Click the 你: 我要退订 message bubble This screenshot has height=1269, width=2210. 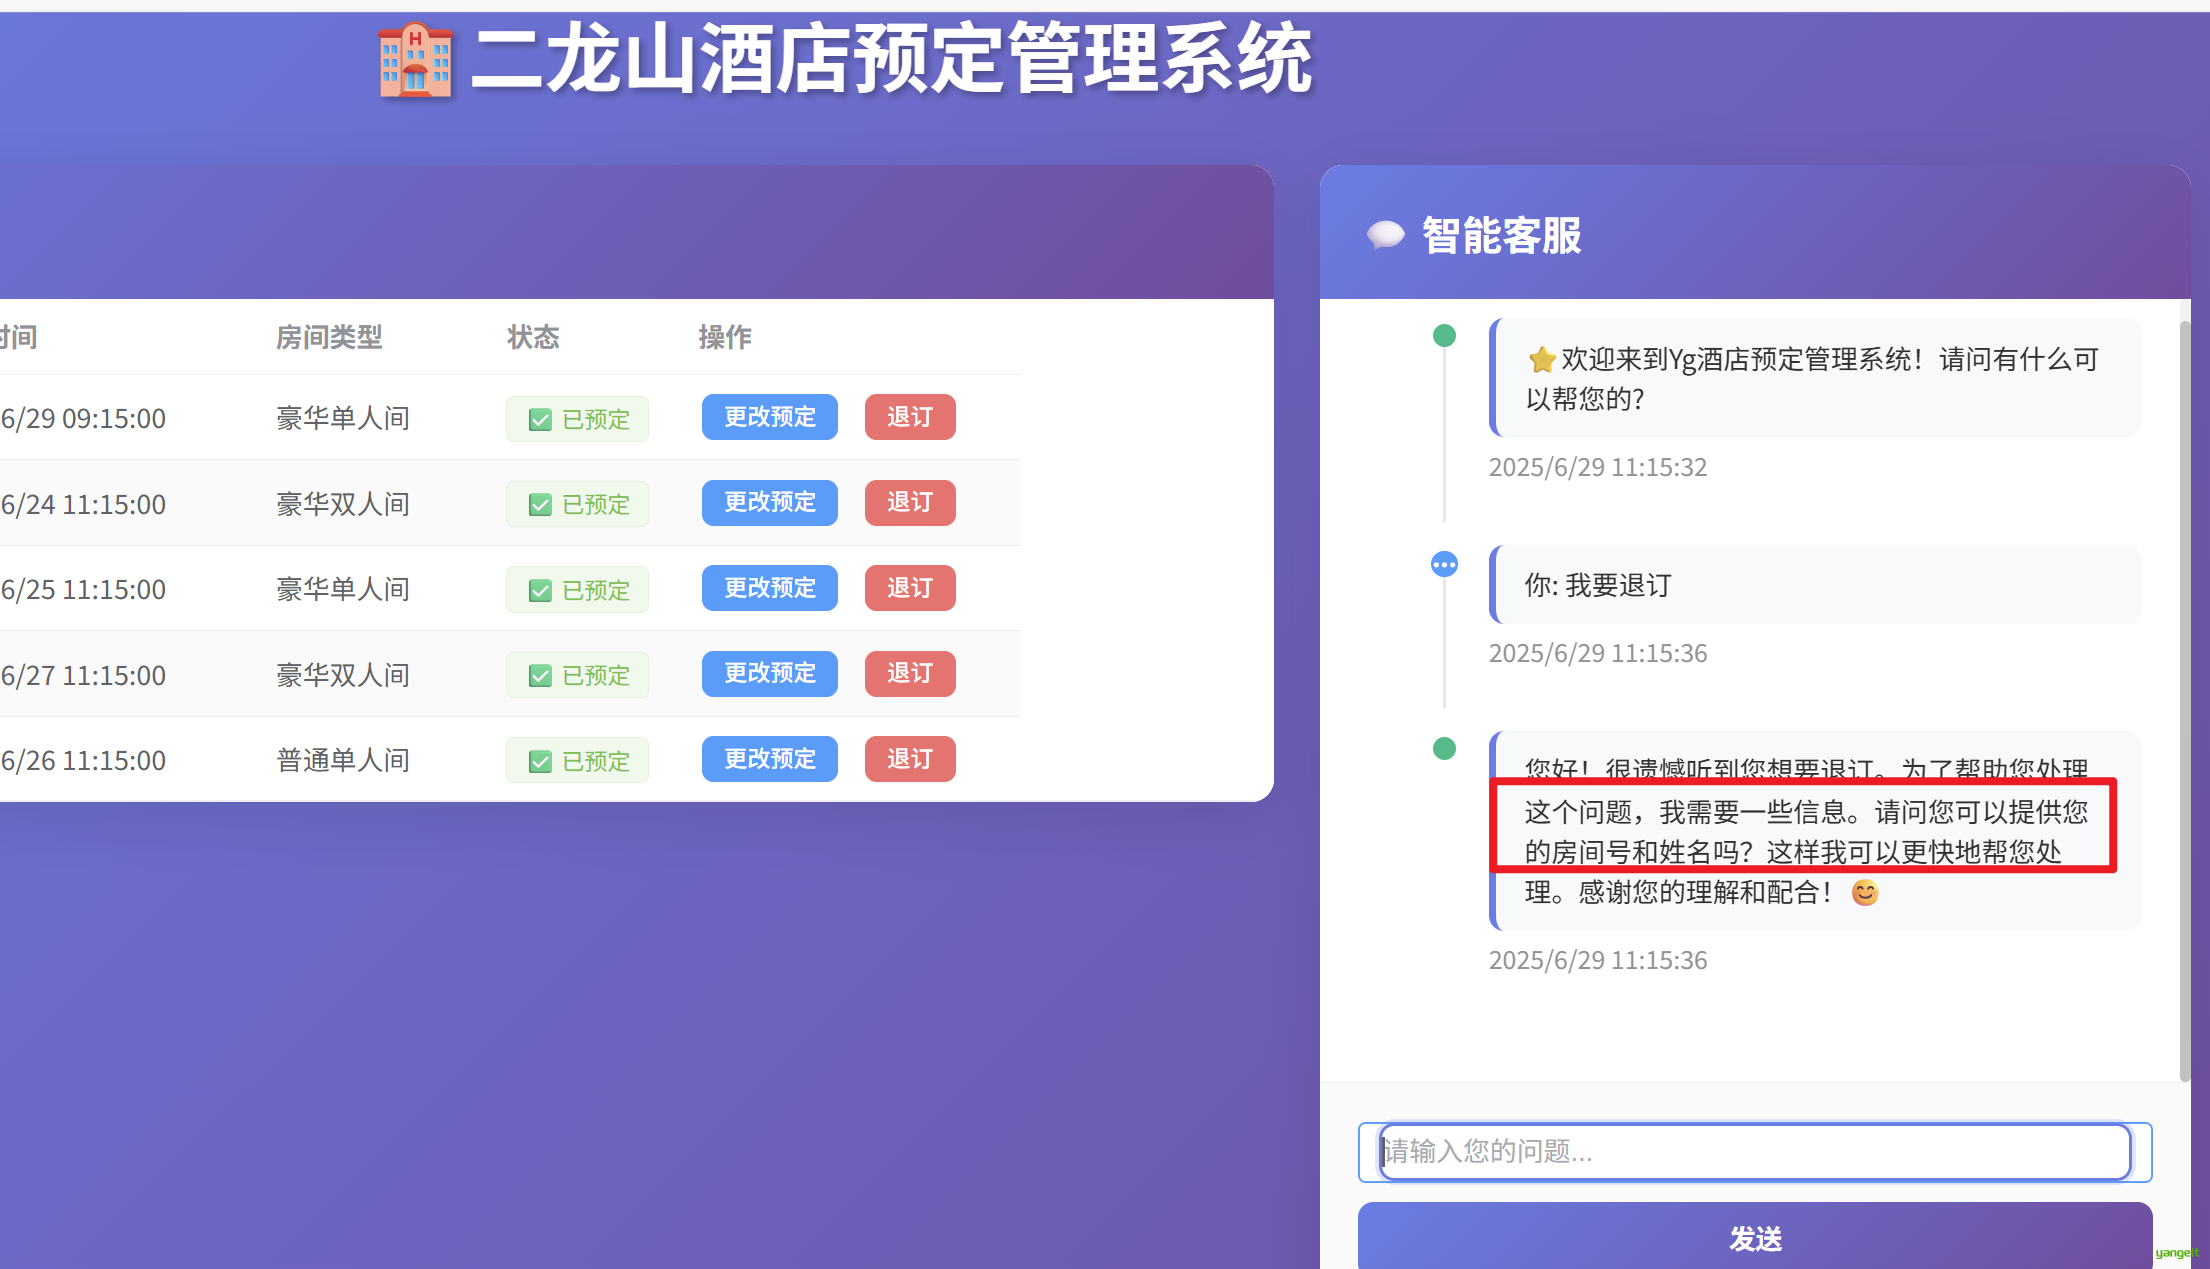1815,585
